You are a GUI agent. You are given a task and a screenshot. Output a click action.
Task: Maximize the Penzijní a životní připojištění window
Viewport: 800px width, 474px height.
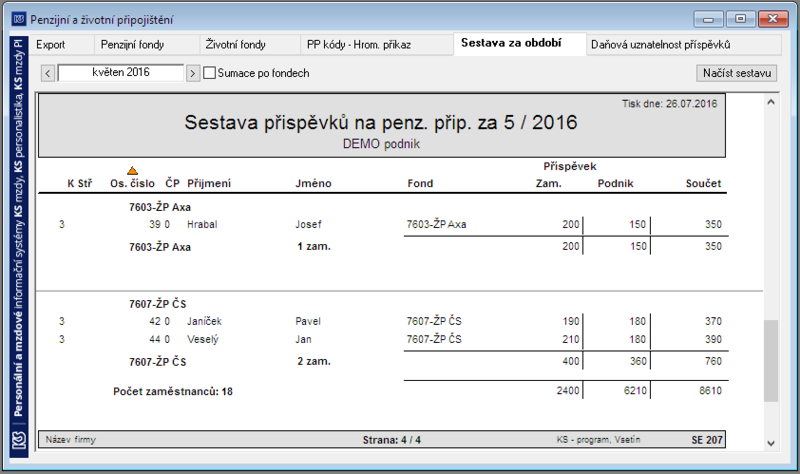740,19
